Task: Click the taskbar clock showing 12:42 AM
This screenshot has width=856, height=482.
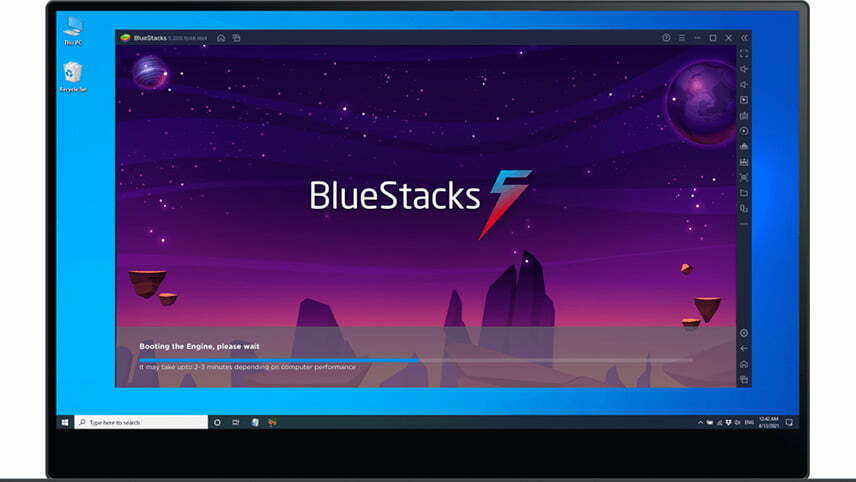Action: [769, 423]
